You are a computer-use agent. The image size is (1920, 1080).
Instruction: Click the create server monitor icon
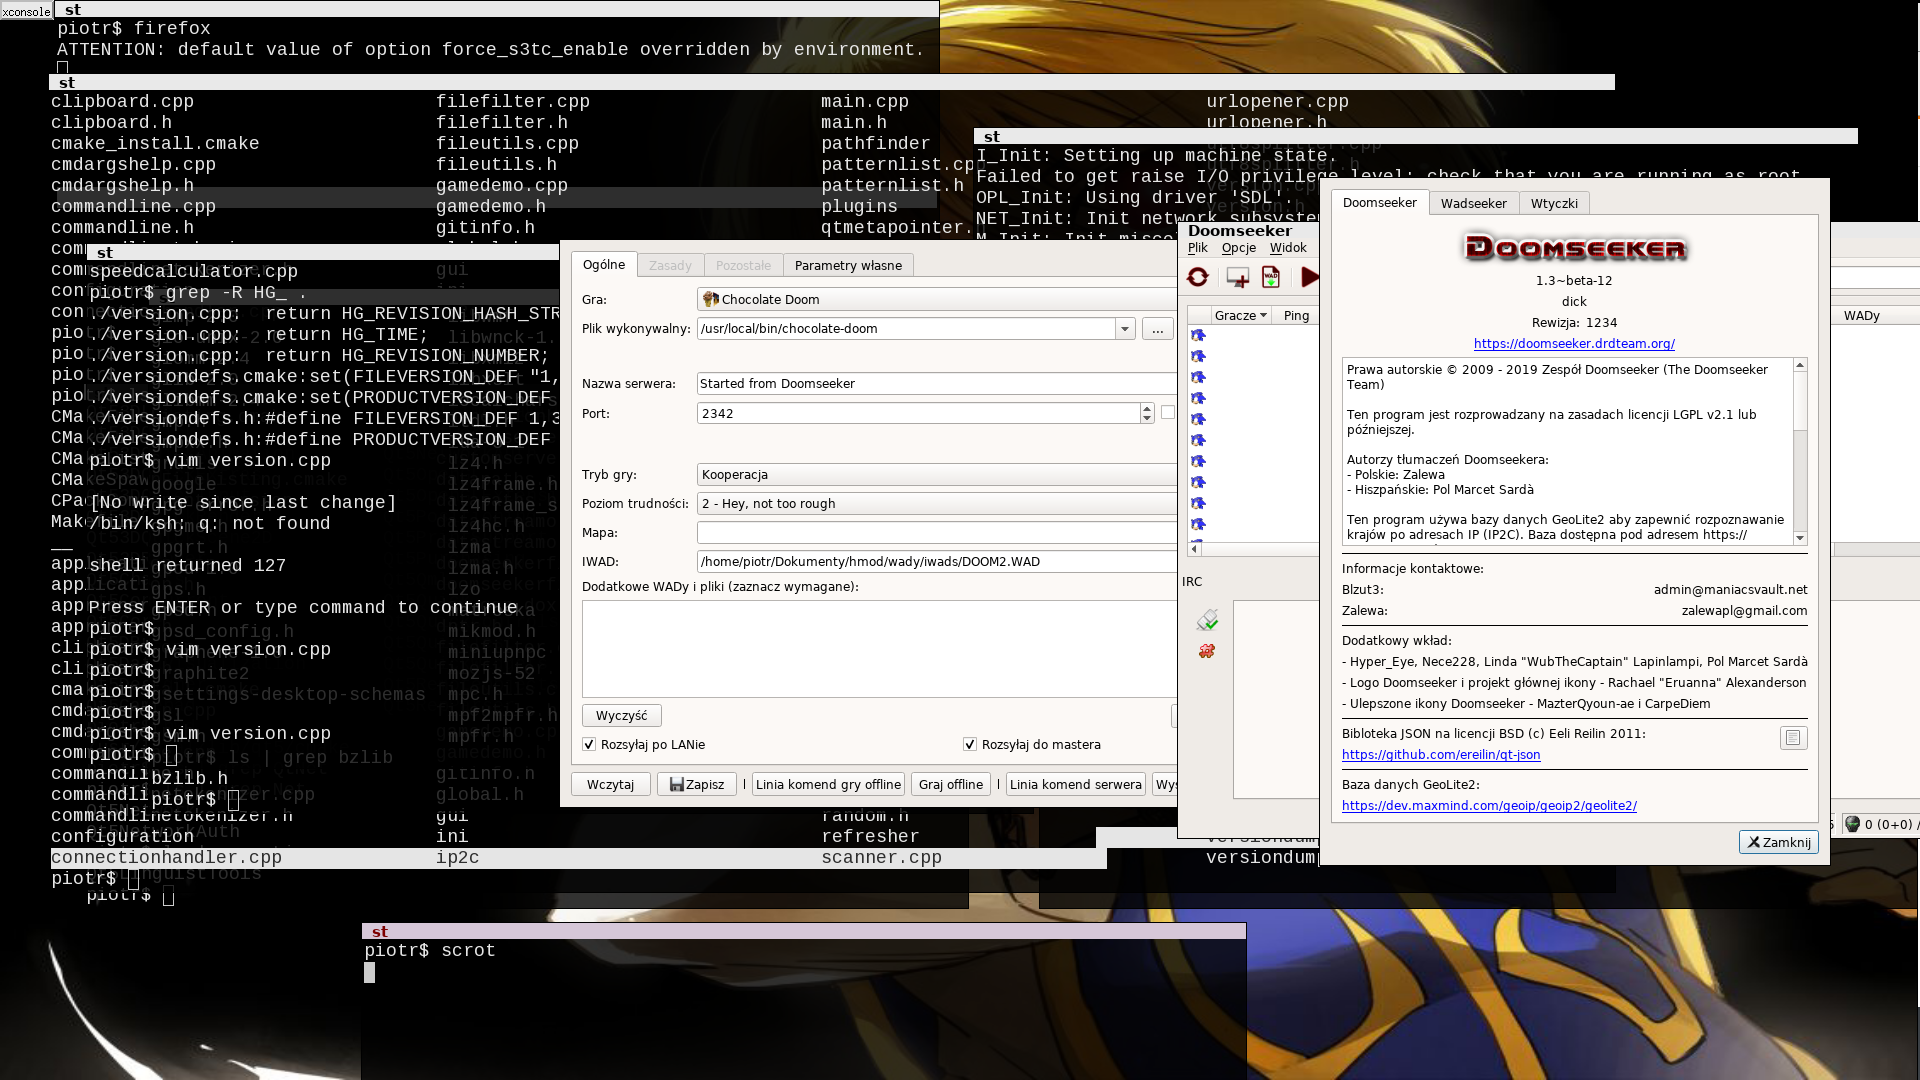coord(1237,278)
